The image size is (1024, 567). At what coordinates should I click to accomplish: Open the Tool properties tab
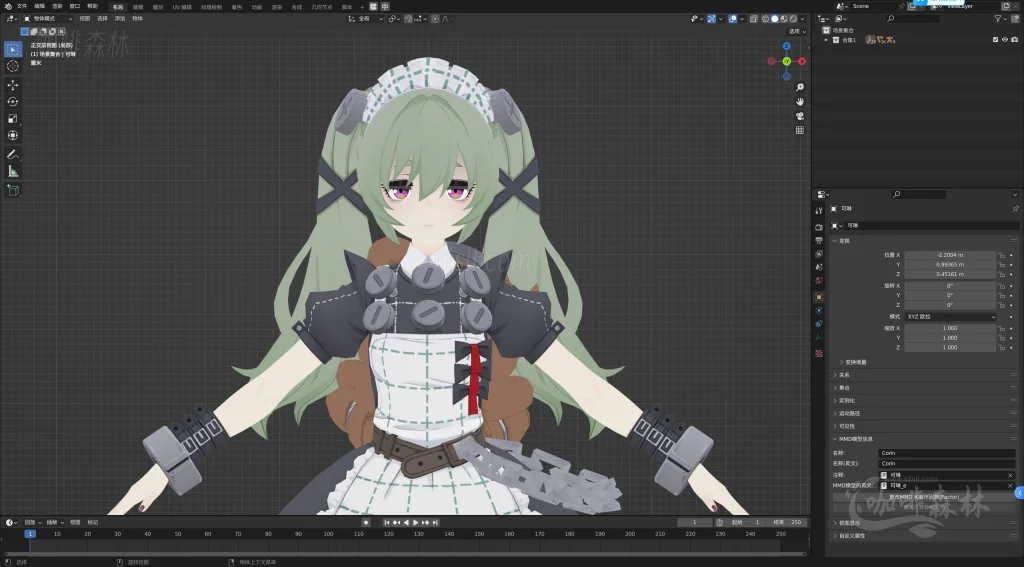tap(819, 210)
